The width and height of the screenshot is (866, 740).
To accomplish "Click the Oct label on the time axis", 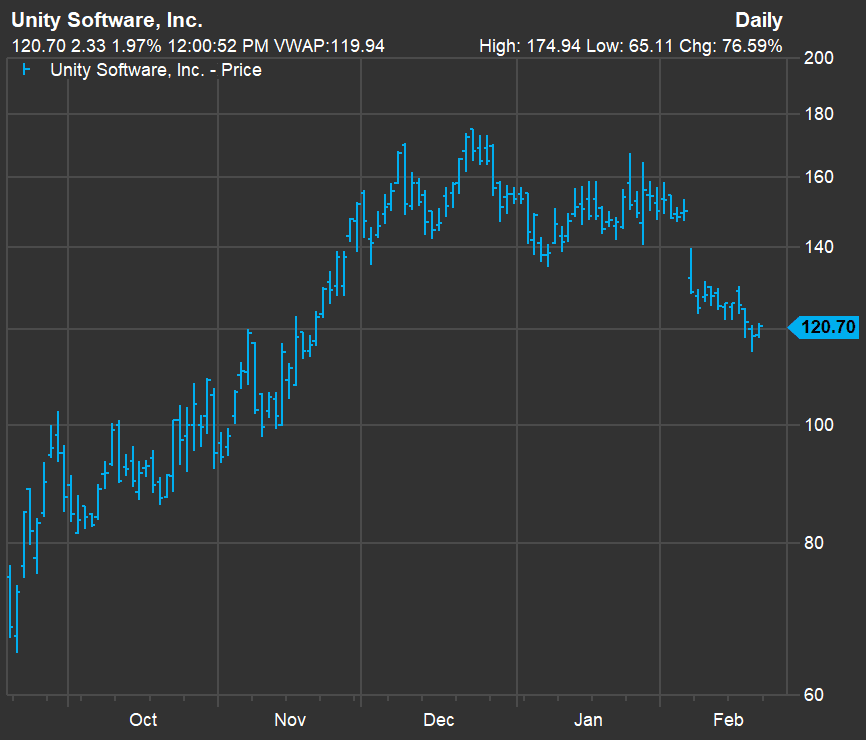I will pyautogui.click(x=143, y=720).
